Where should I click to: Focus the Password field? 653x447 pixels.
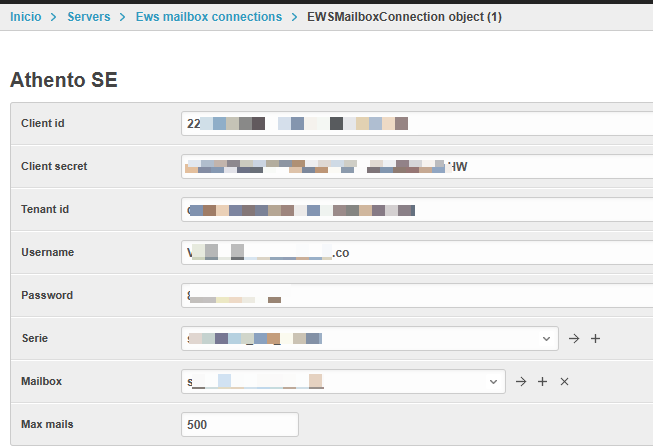(417, 296)
